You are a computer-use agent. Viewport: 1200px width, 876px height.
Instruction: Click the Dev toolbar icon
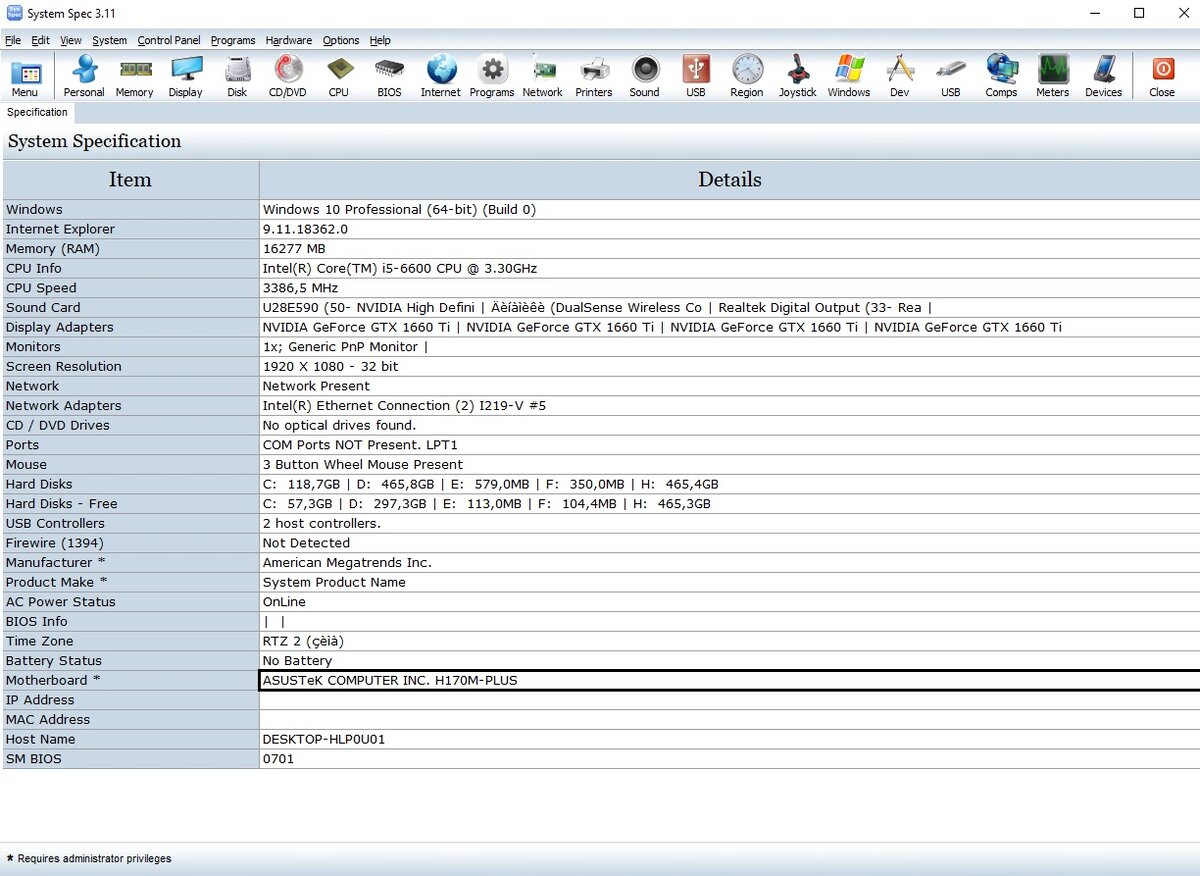coord(900,77)
